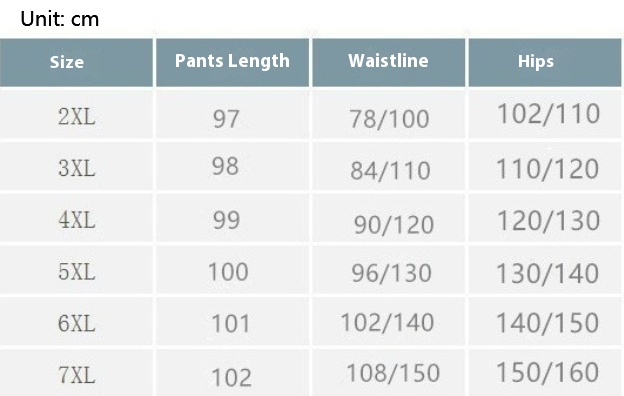Click the waistline value 90/120
Viewport: 624px width, 396px height.
(x=394, y=225)
